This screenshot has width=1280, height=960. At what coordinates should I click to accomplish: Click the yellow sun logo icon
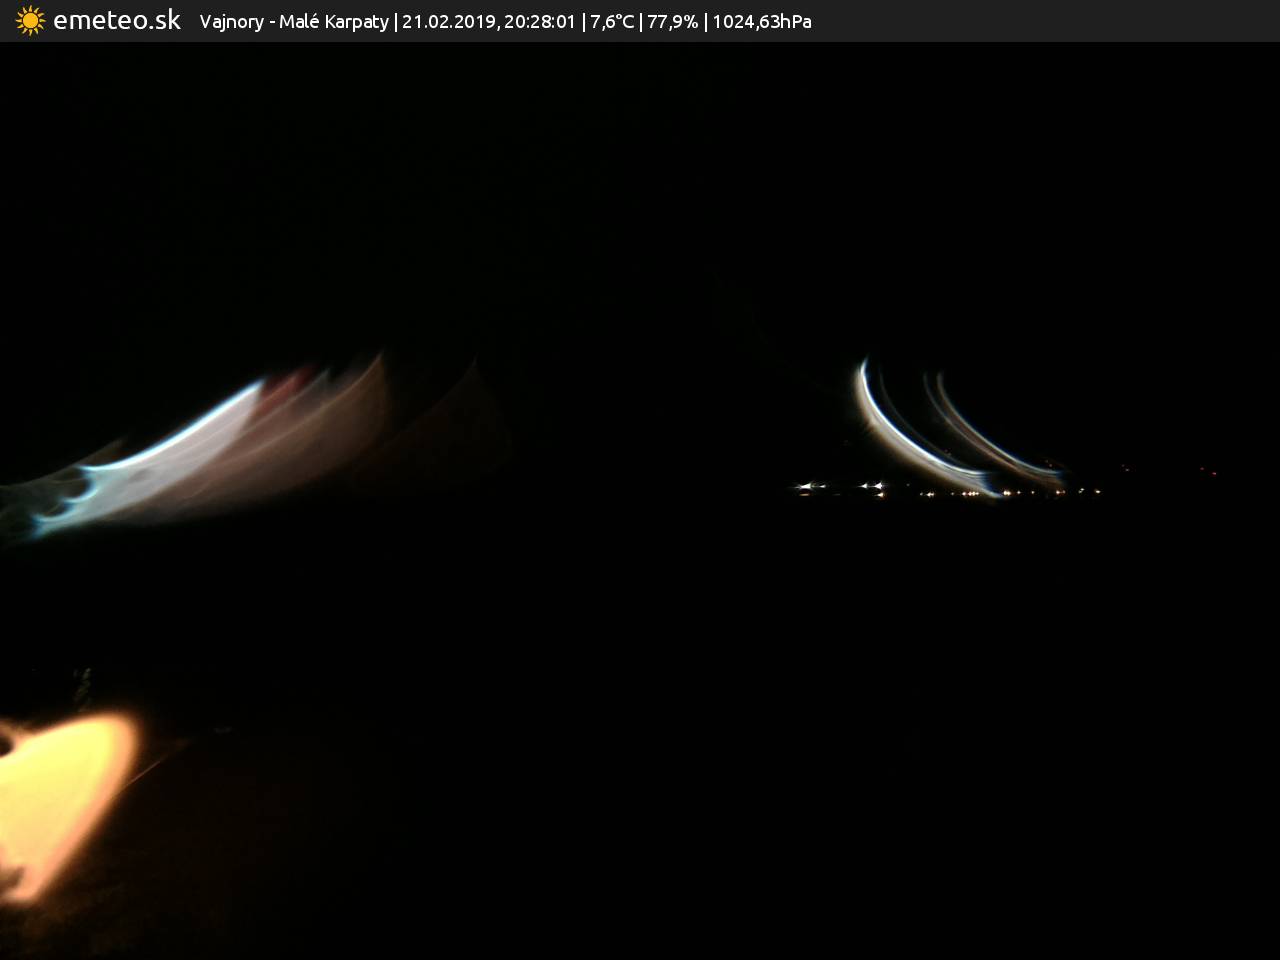pos(30,21)
